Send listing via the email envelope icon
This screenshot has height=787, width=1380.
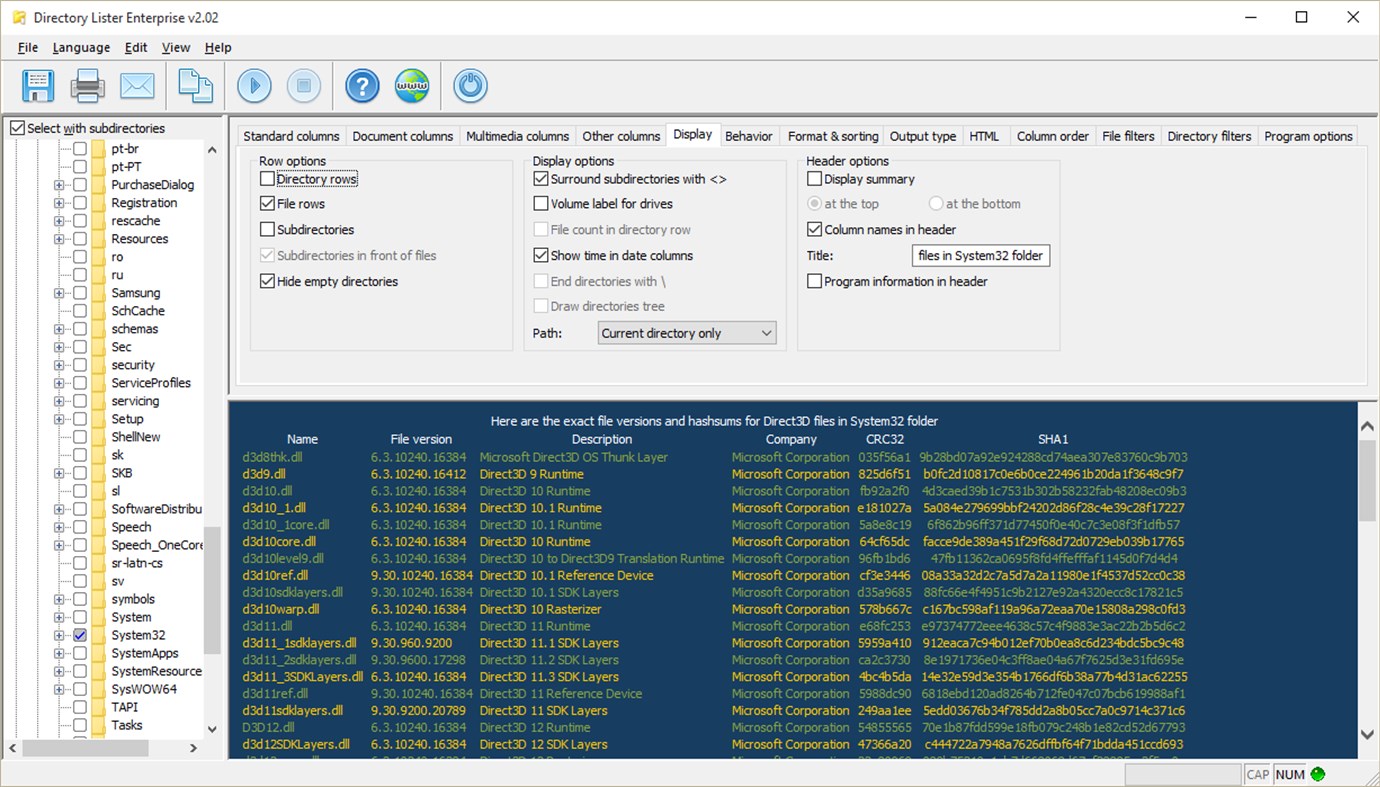point(137,86)
